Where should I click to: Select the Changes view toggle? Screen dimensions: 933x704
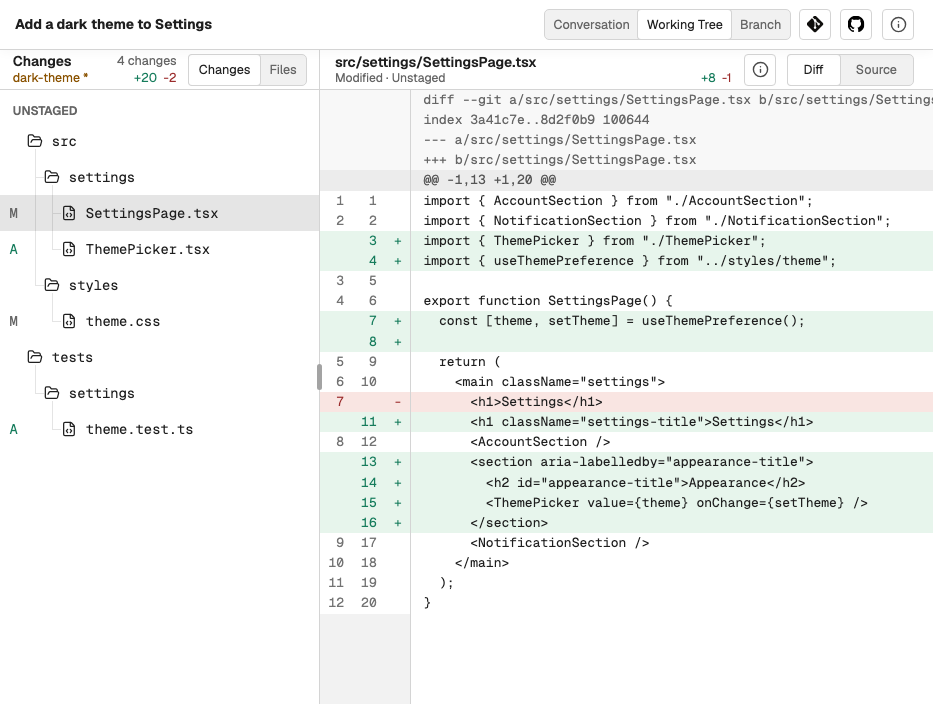pyautogui.click(x=224, y=70)
